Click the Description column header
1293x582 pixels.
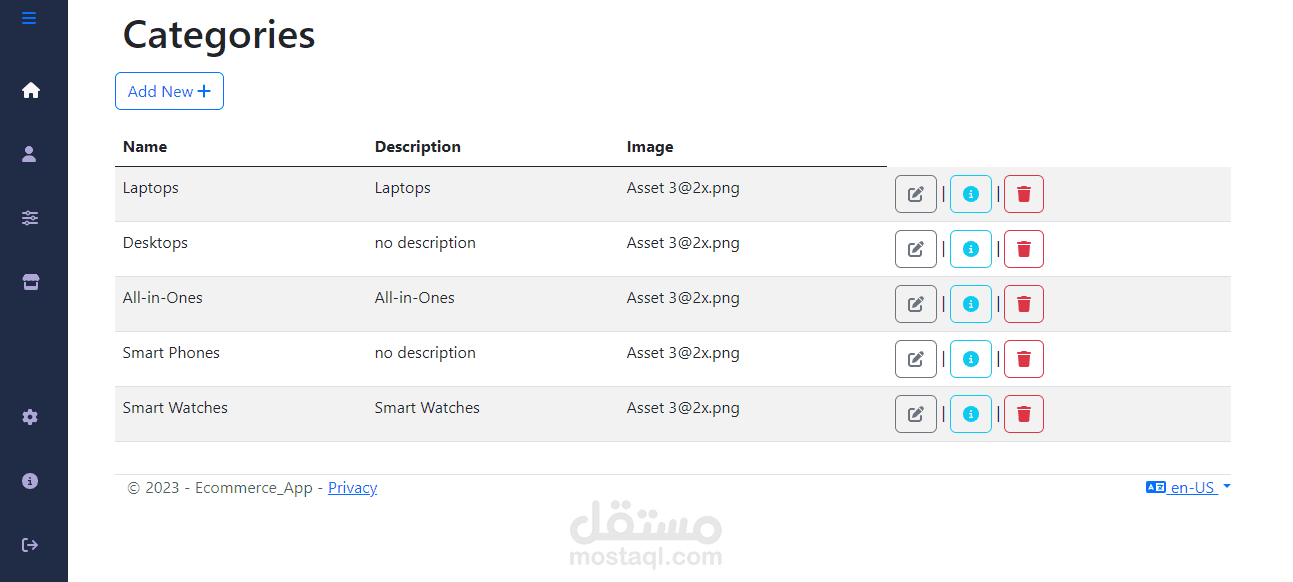pyautogui.click(x=417, y=147)
